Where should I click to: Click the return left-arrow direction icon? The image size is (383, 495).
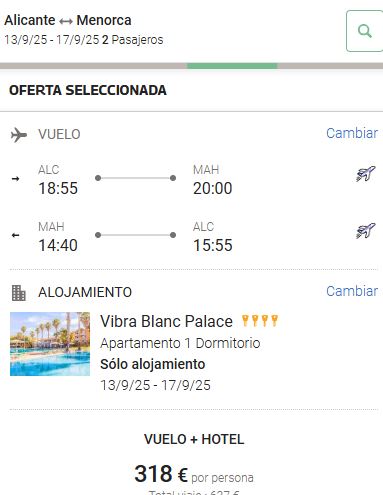15,235
